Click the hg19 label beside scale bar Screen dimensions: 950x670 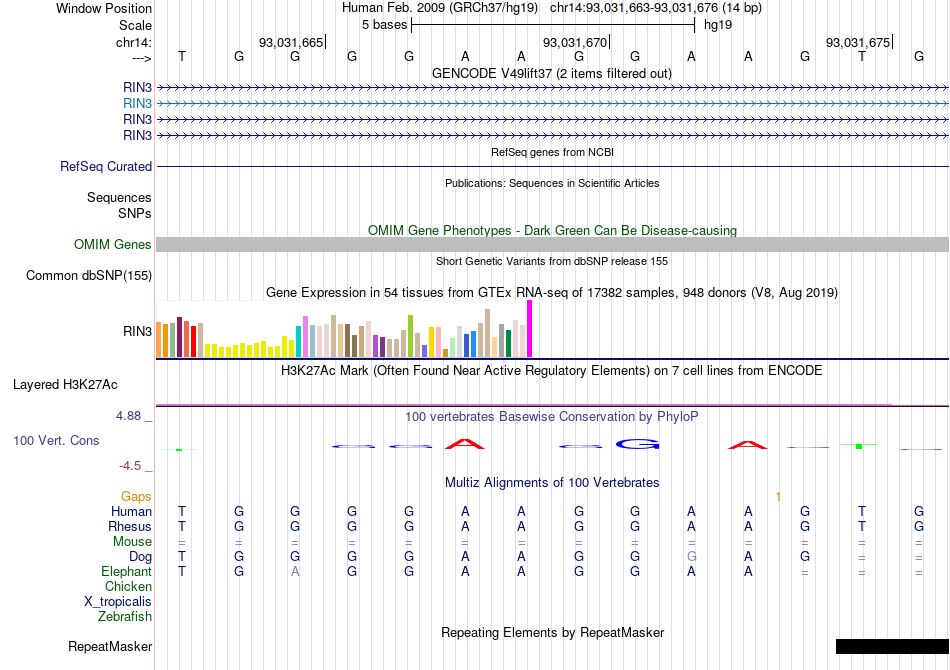pyautogui.click(x=718, y=25)
